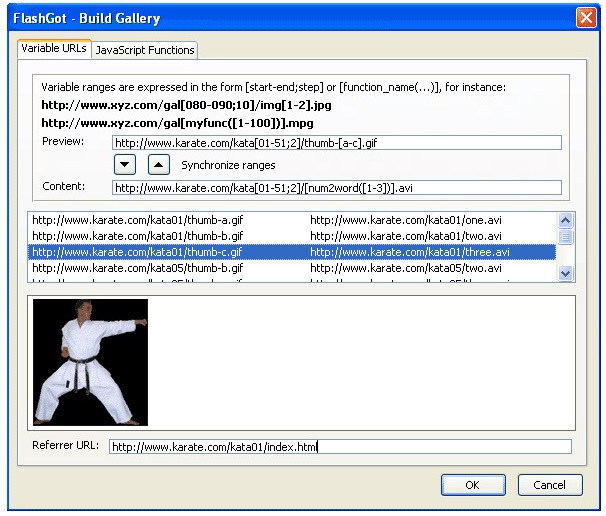Click the URL list scroll down arrow
This screenshot has width=606, height=516.
pos(565,274)
